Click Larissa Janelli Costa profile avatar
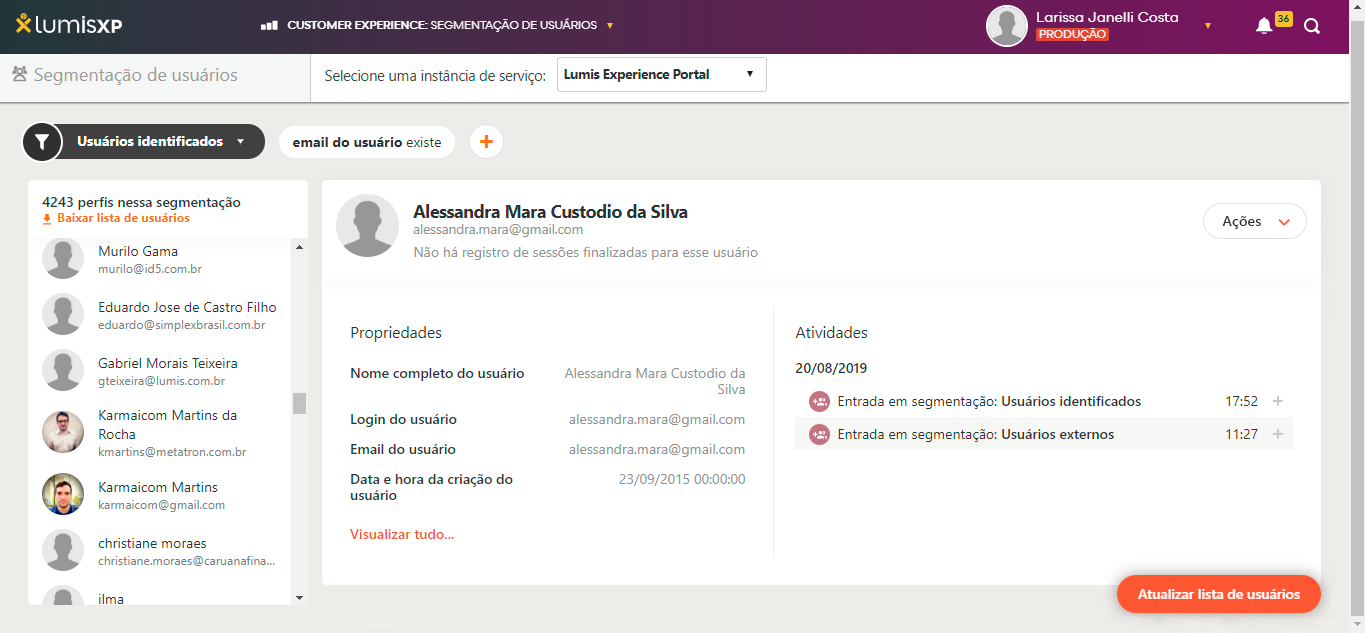This screenshot has height=633, width=1365. (1007, 26)
